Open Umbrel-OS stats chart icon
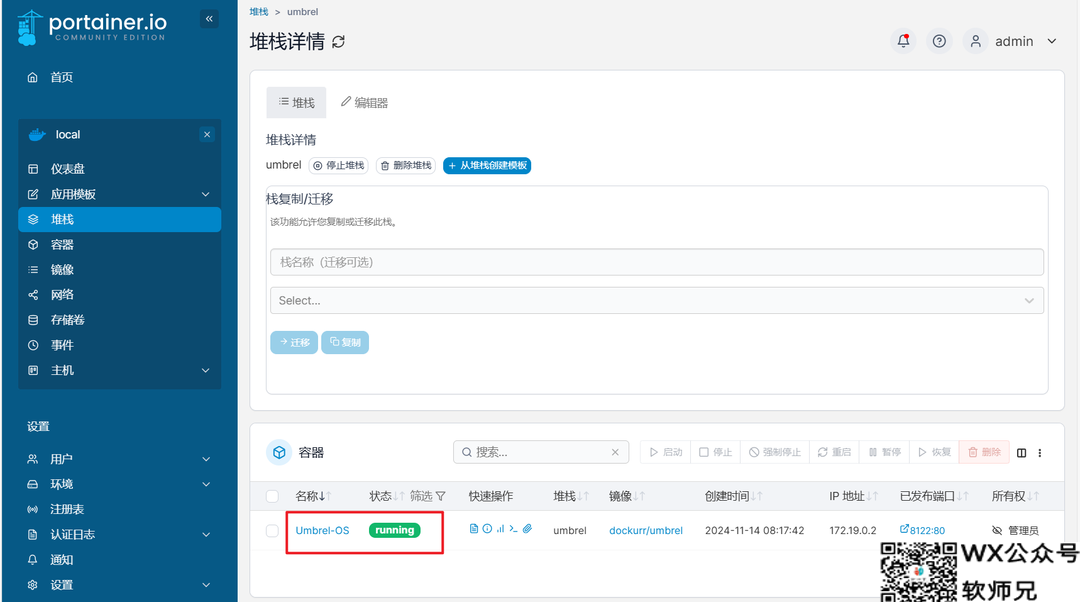 500,529
